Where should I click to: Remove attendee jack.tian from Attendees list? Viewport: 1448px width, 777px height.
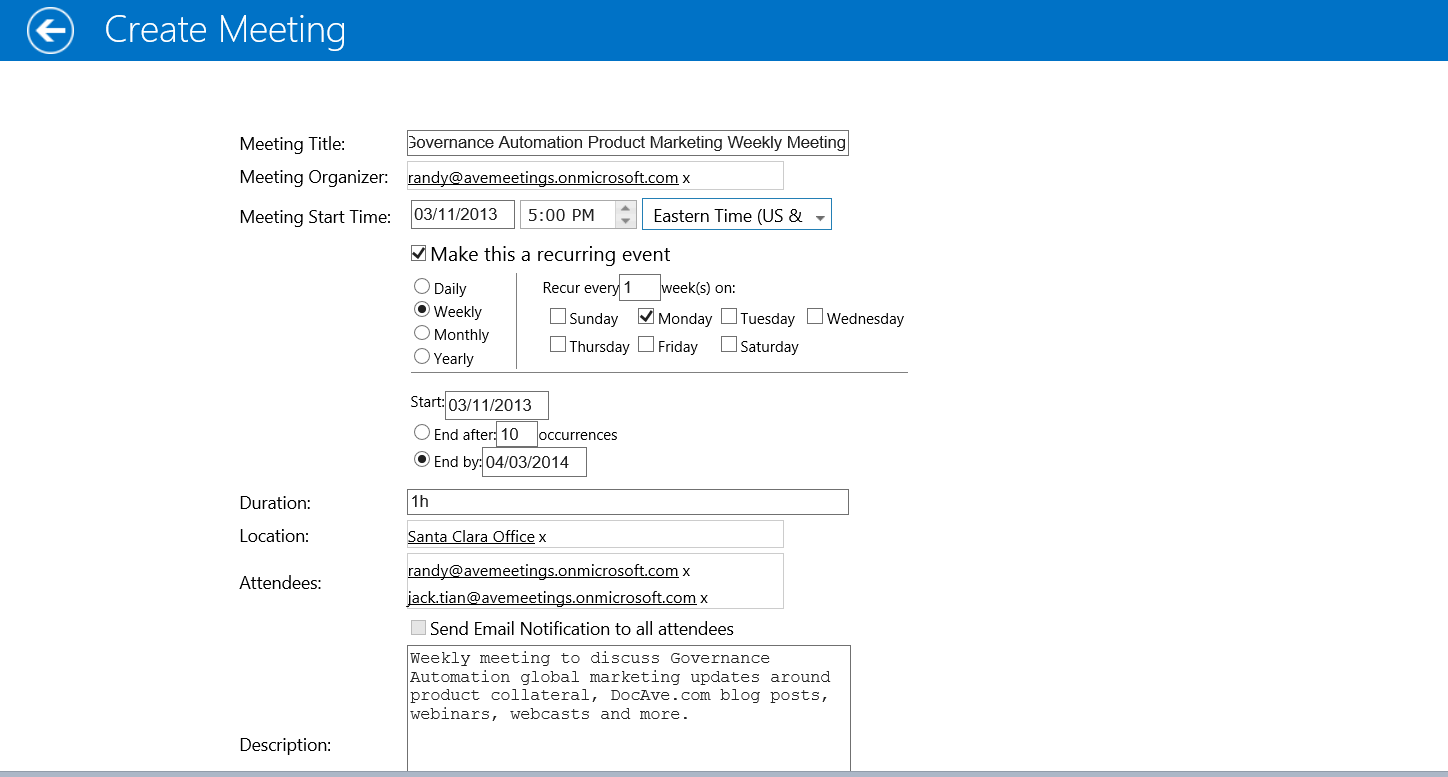pos(704,599)
